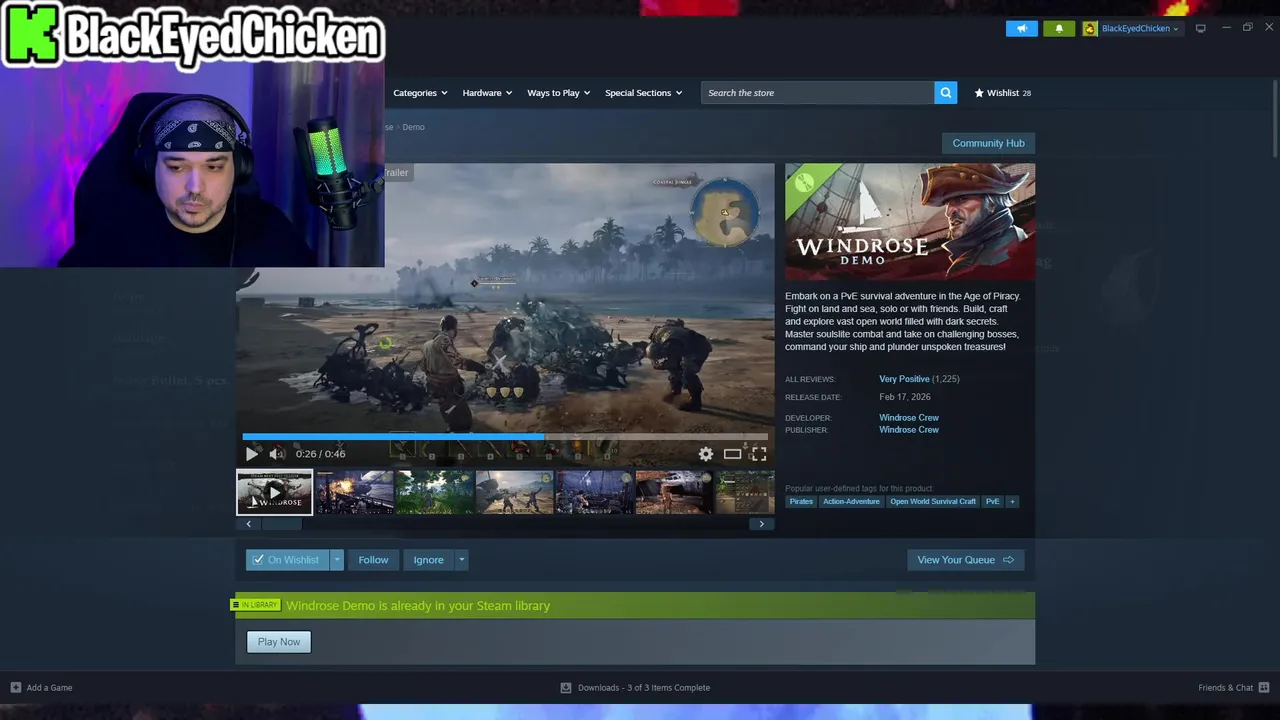
Task: Enter fullscreen on the trailer player
Action: click(x=759, y=454)
